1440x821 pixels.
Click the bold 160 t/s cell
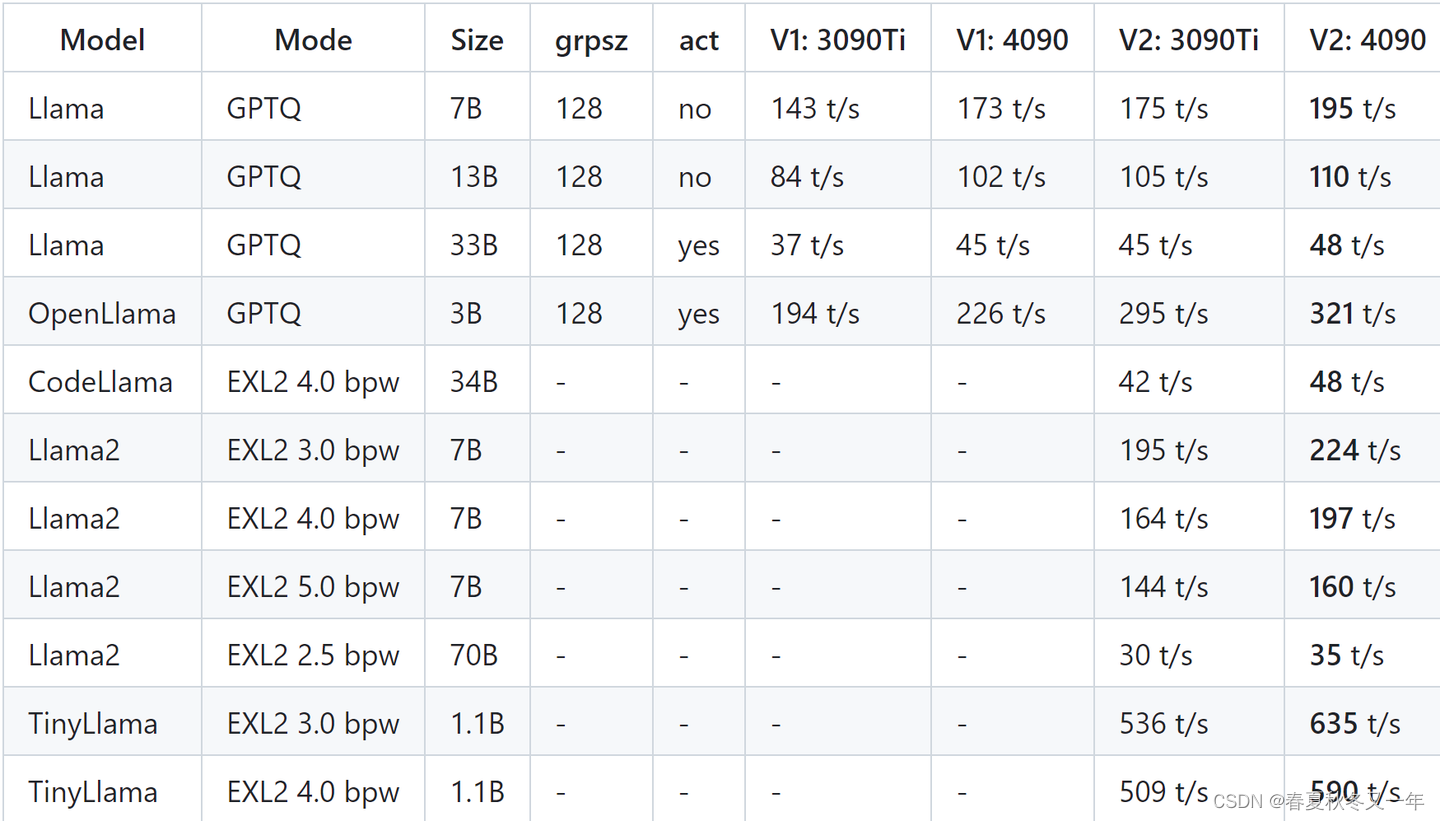point(1362,586)
